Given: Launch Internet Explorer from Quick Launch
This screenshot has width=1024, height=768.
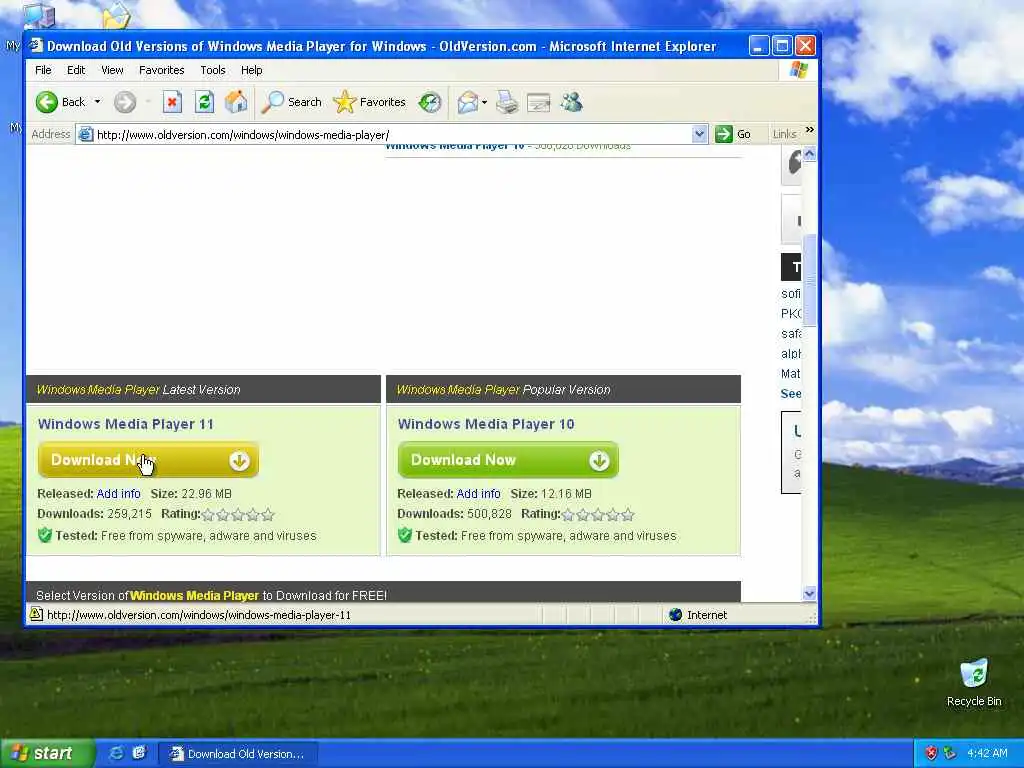Looking at the screenshot, I should click(116, 753).
